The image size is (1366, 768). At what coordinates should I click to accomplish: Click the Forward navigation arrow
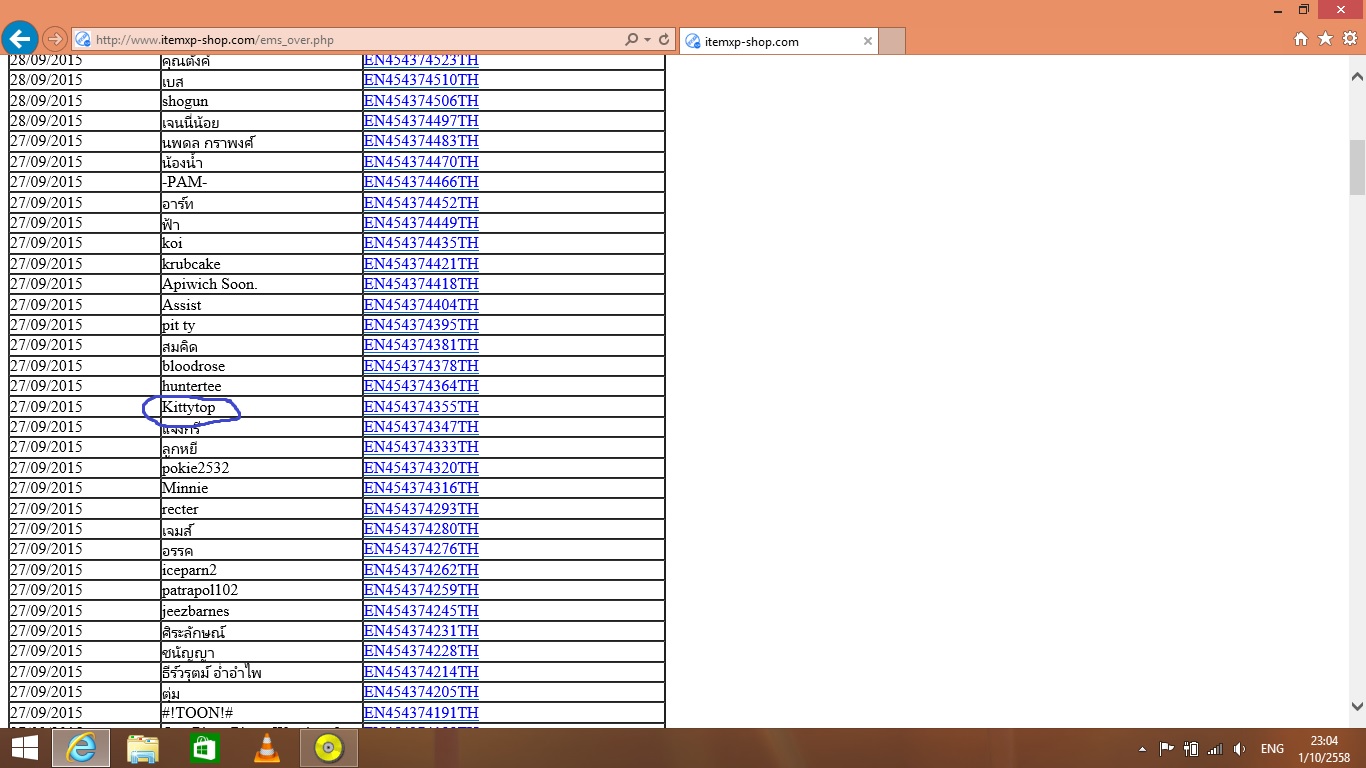pos(55,39)
